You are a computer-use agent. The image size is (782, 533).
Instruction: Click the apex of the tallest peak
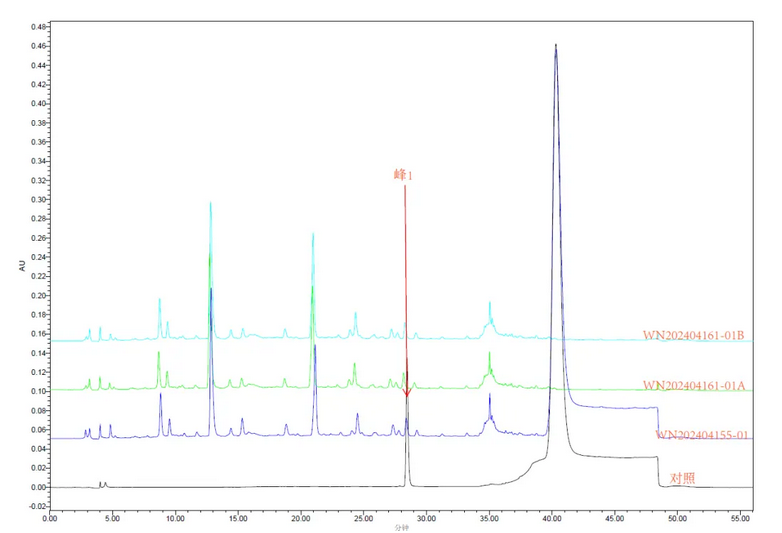tap(556, 45)
